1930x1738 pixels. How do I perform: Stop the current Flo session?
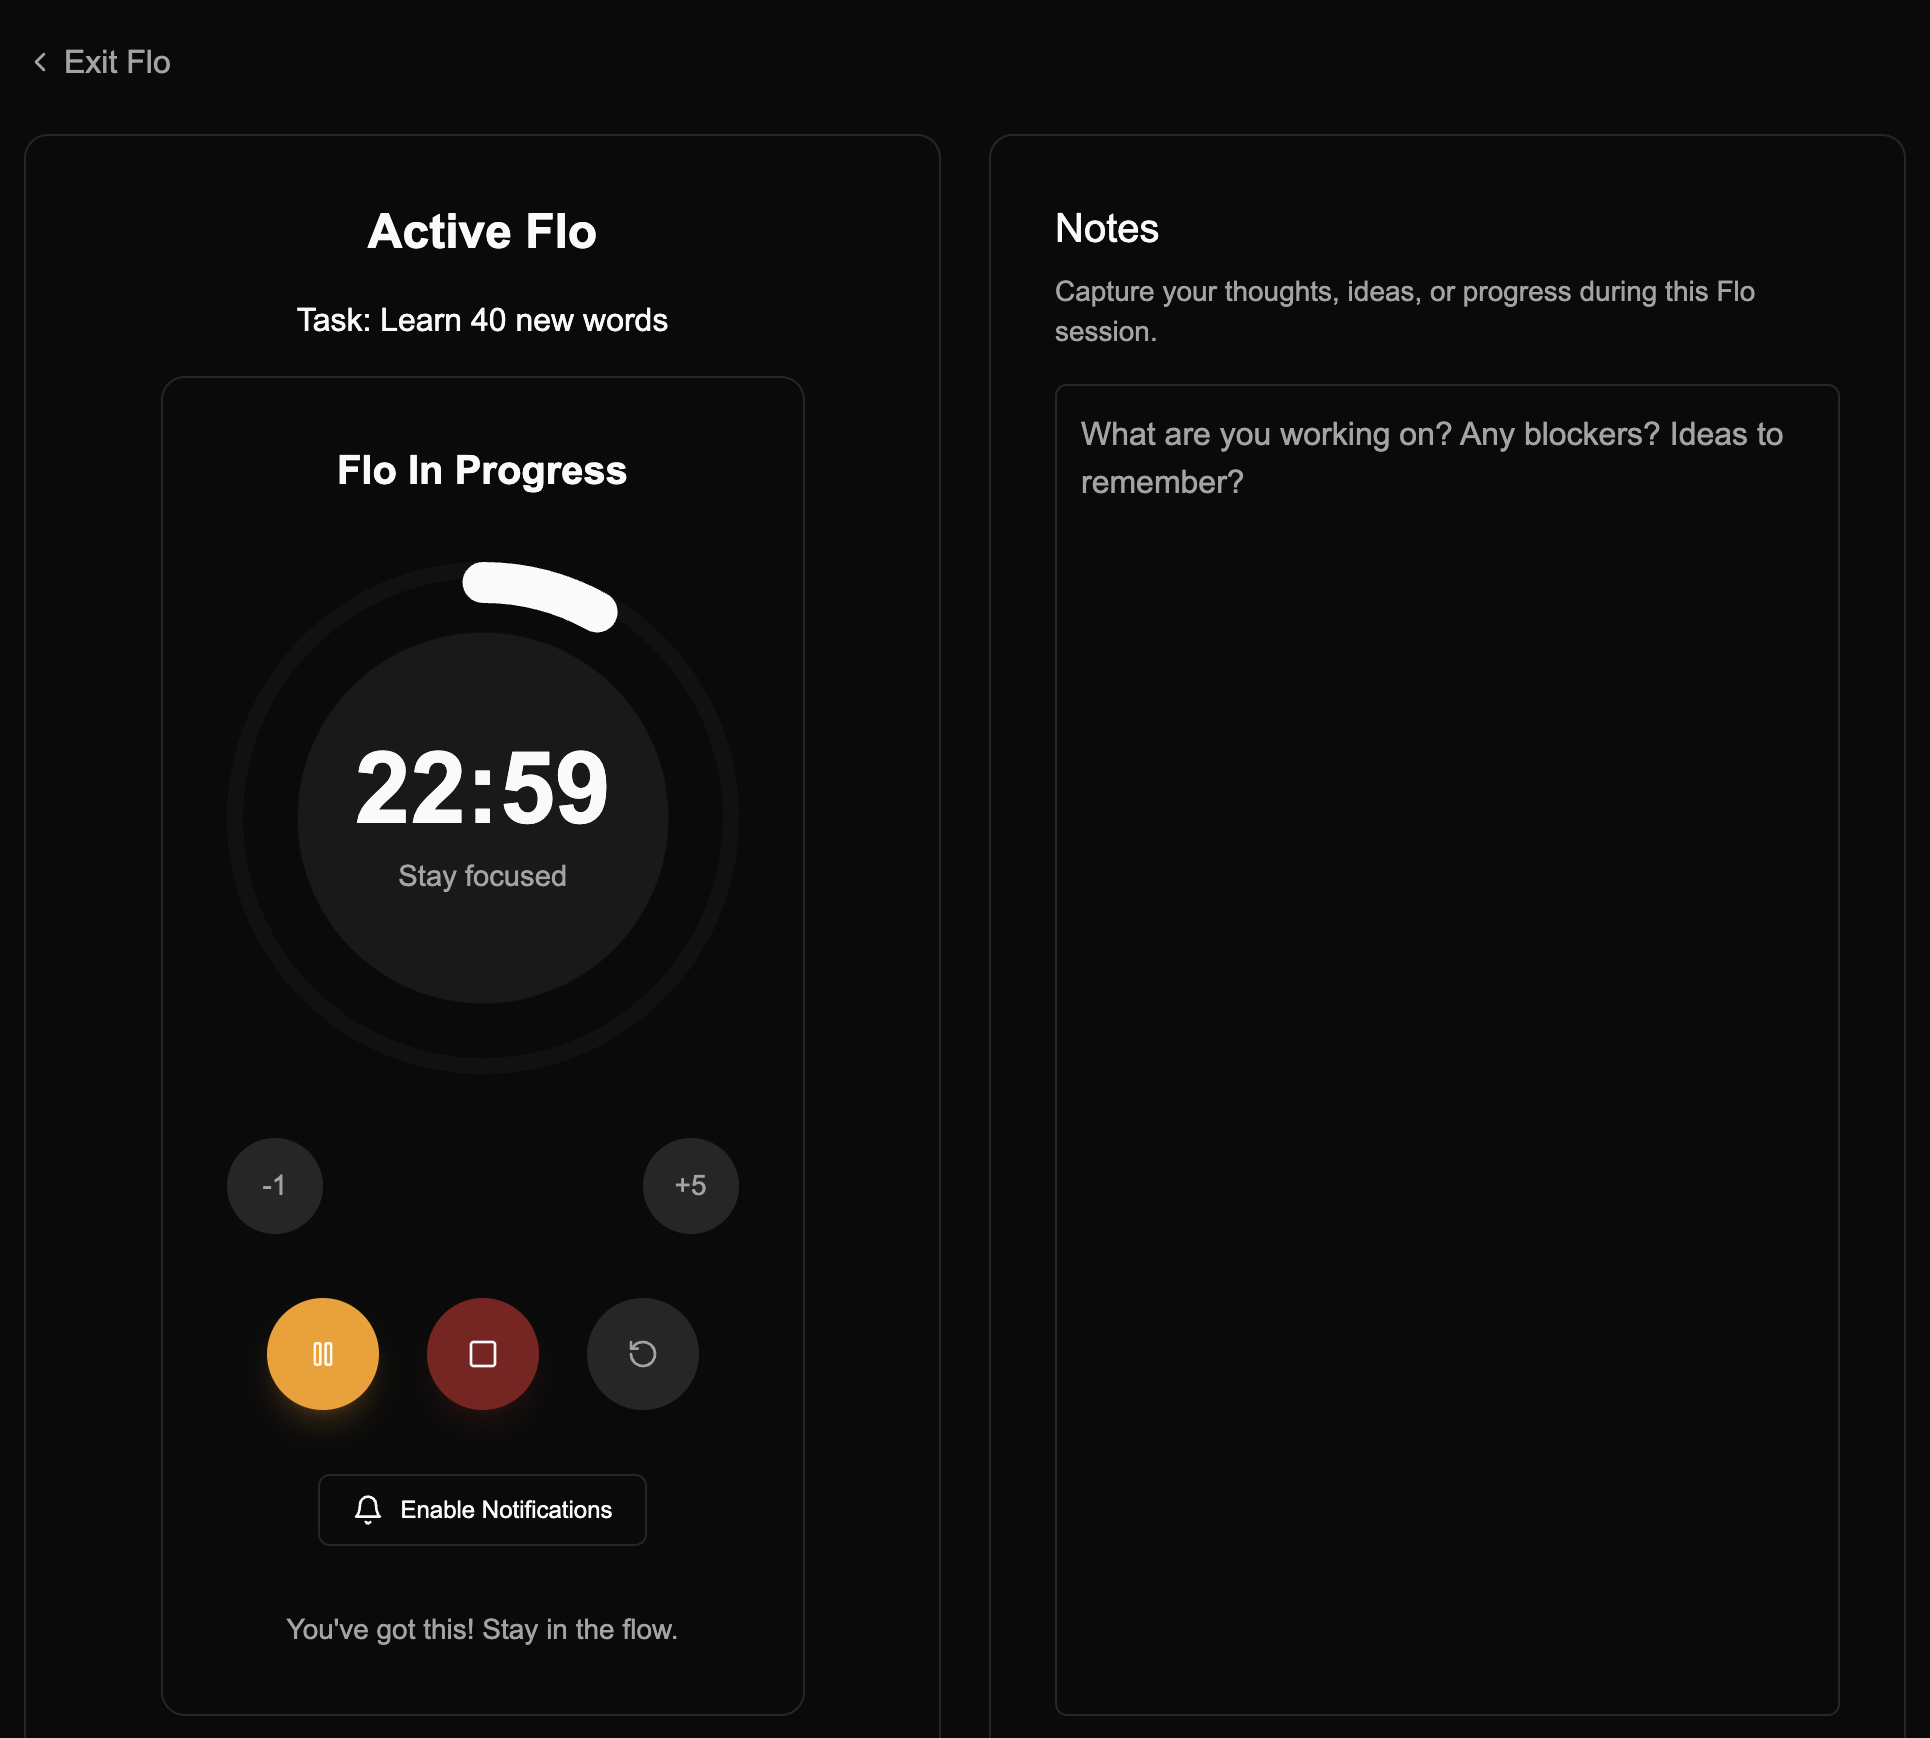482,1354
